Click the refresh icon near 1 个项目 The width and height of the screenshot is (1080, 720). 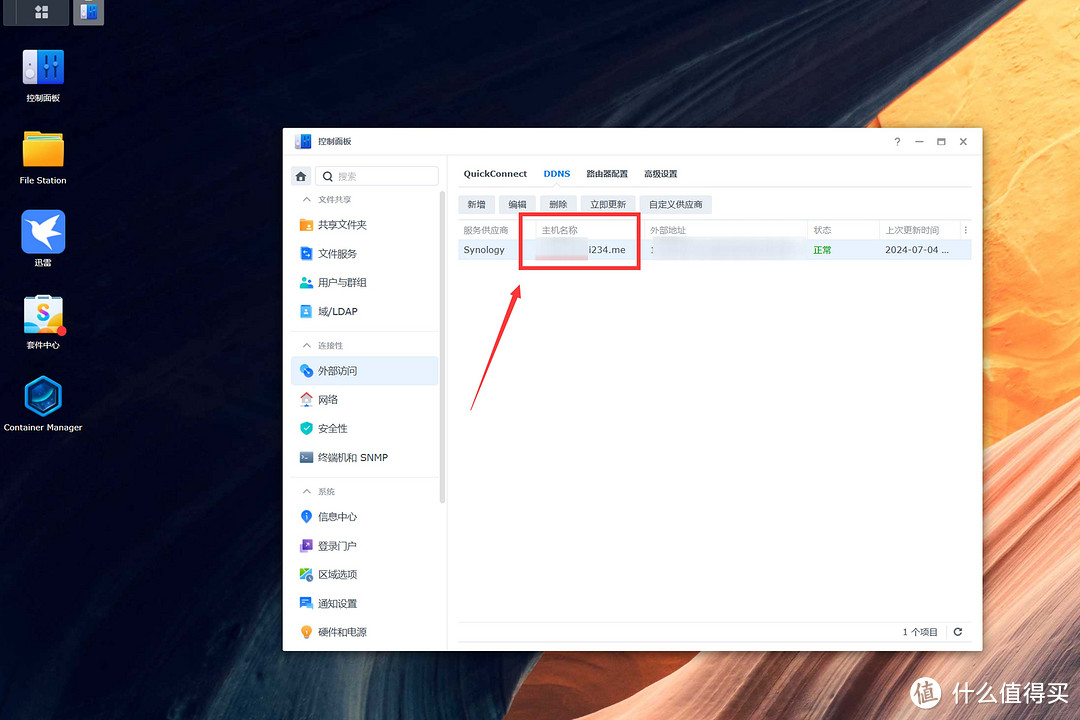pyautogui.click(x=957, y=632)
